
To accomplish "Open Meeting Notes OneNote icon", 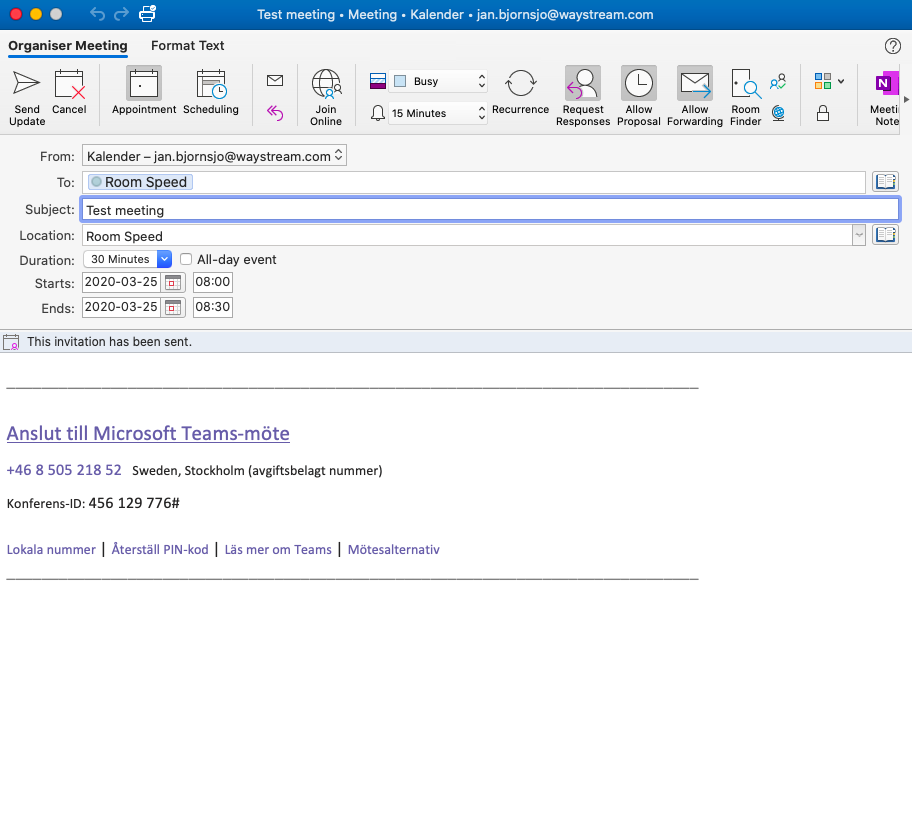I will pos(886,83).
